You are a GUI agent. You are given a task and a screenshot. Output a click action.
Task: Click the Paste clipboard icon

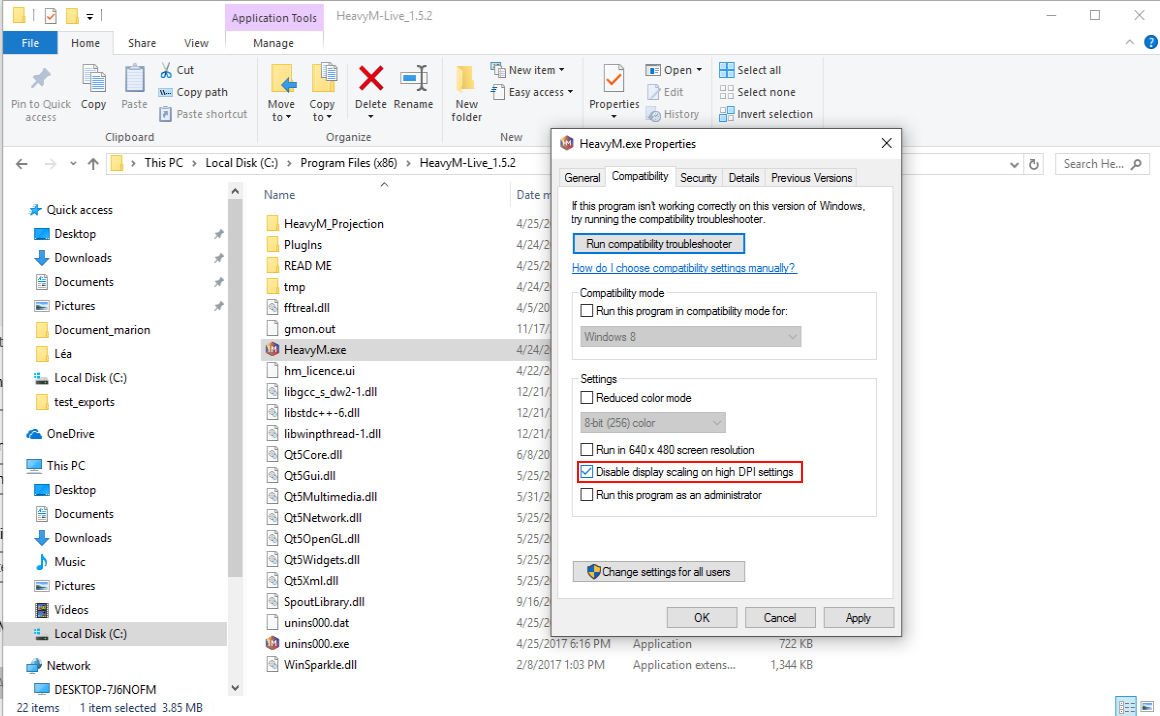135,79
